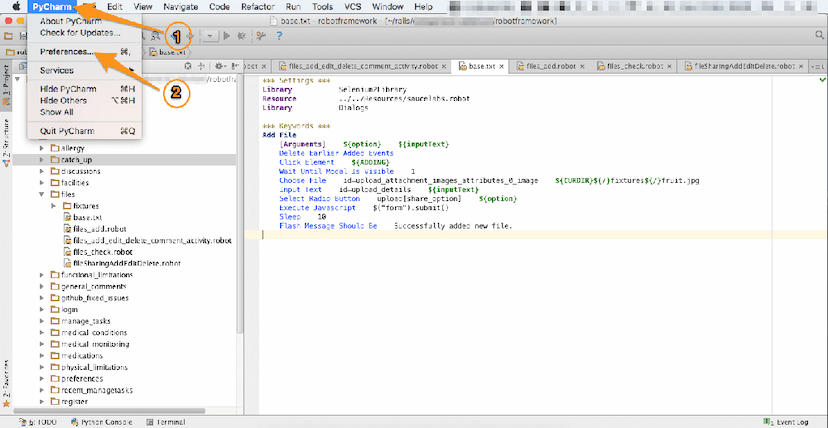The image size is (828, 428).
Task: Open the VCS menu
Action: pos(353,7)
